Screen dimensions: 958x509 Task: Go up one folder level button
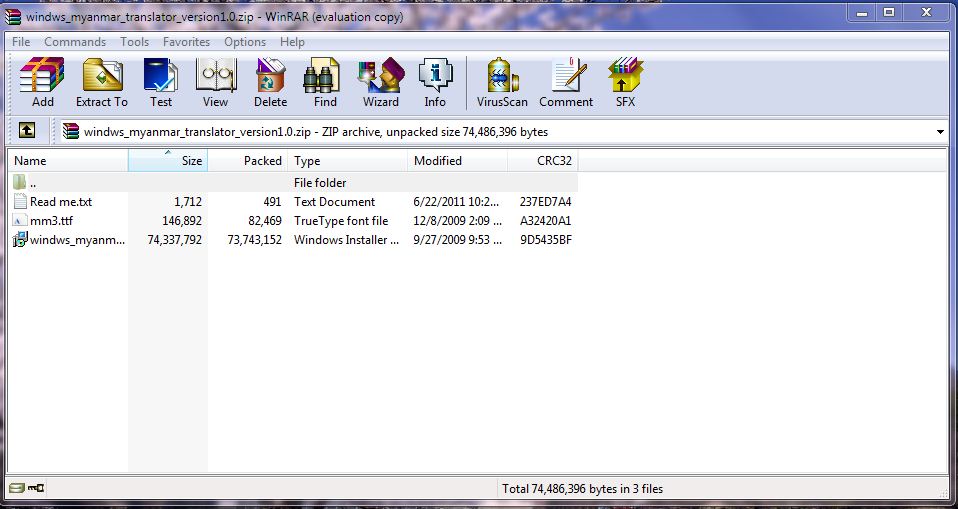pyautogui.click(x=27, y=130)
